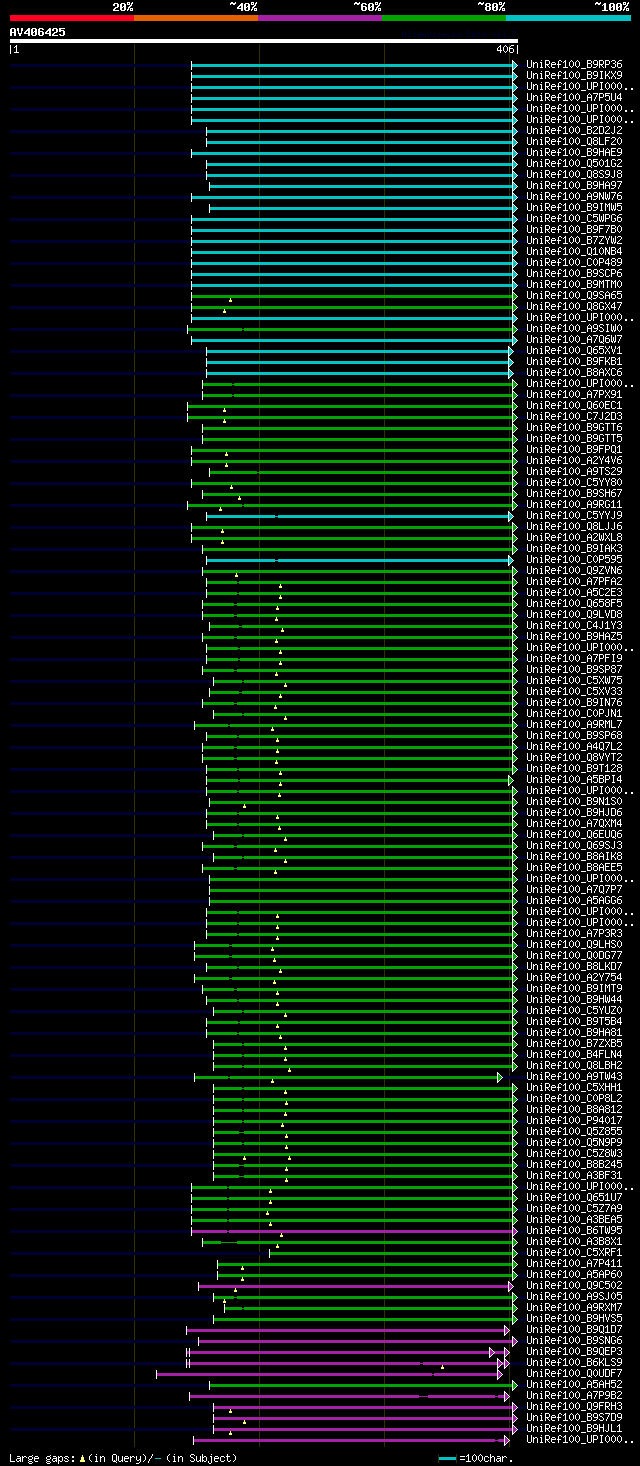Select the UniRef100_P94017 label
Image resolution: width=640 pixels, height=1466 pixels.
click(574, 1120)
